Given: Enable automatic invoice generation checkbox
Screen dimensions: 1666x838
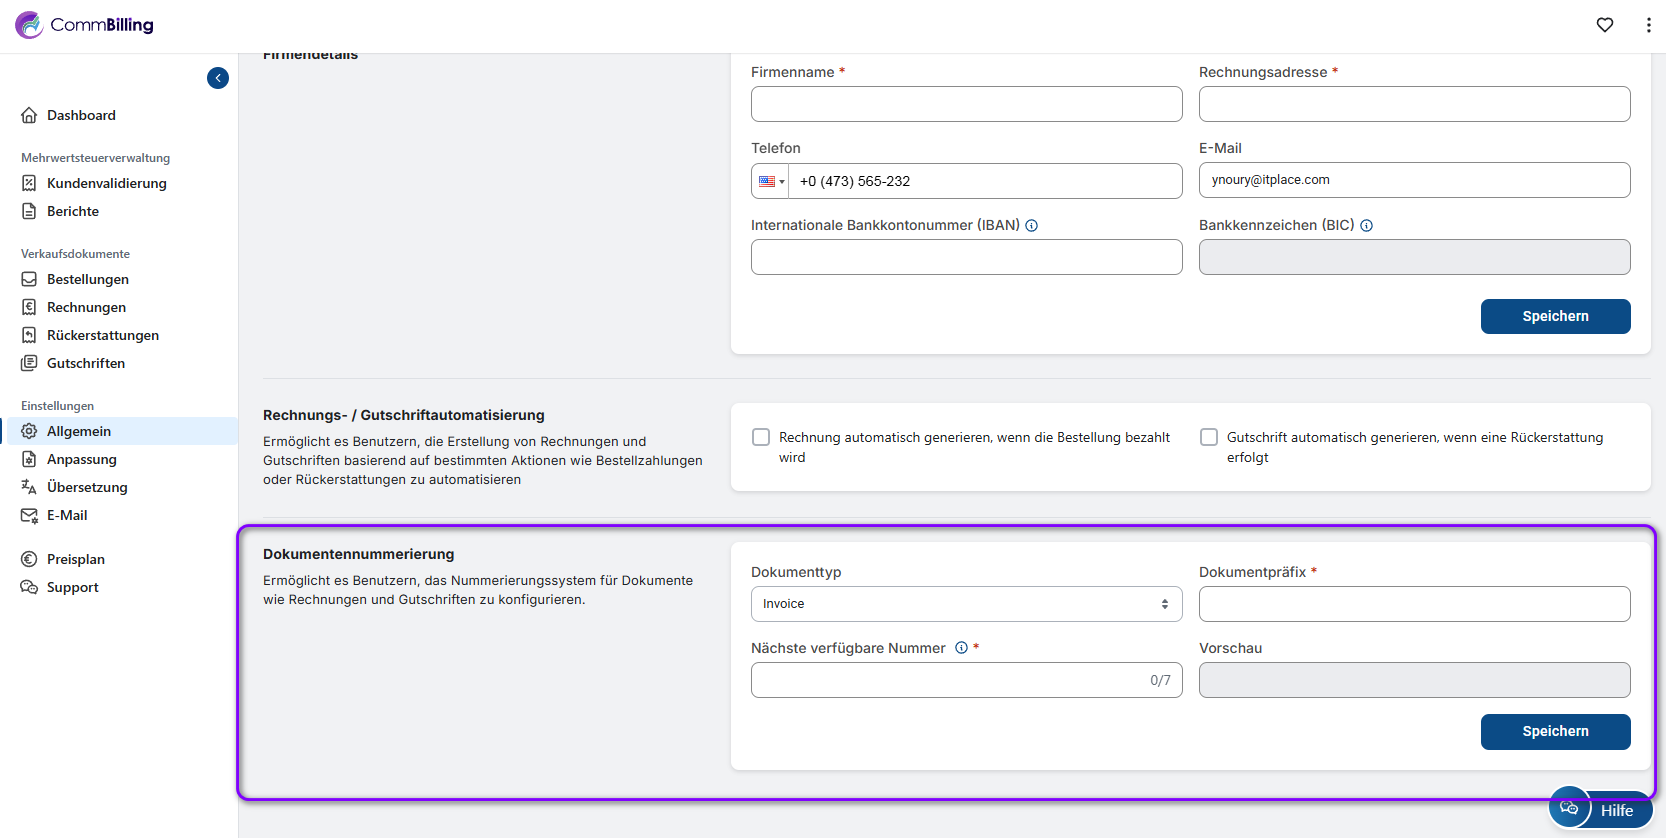Looking at the screenshot, I should coord(761,437).
